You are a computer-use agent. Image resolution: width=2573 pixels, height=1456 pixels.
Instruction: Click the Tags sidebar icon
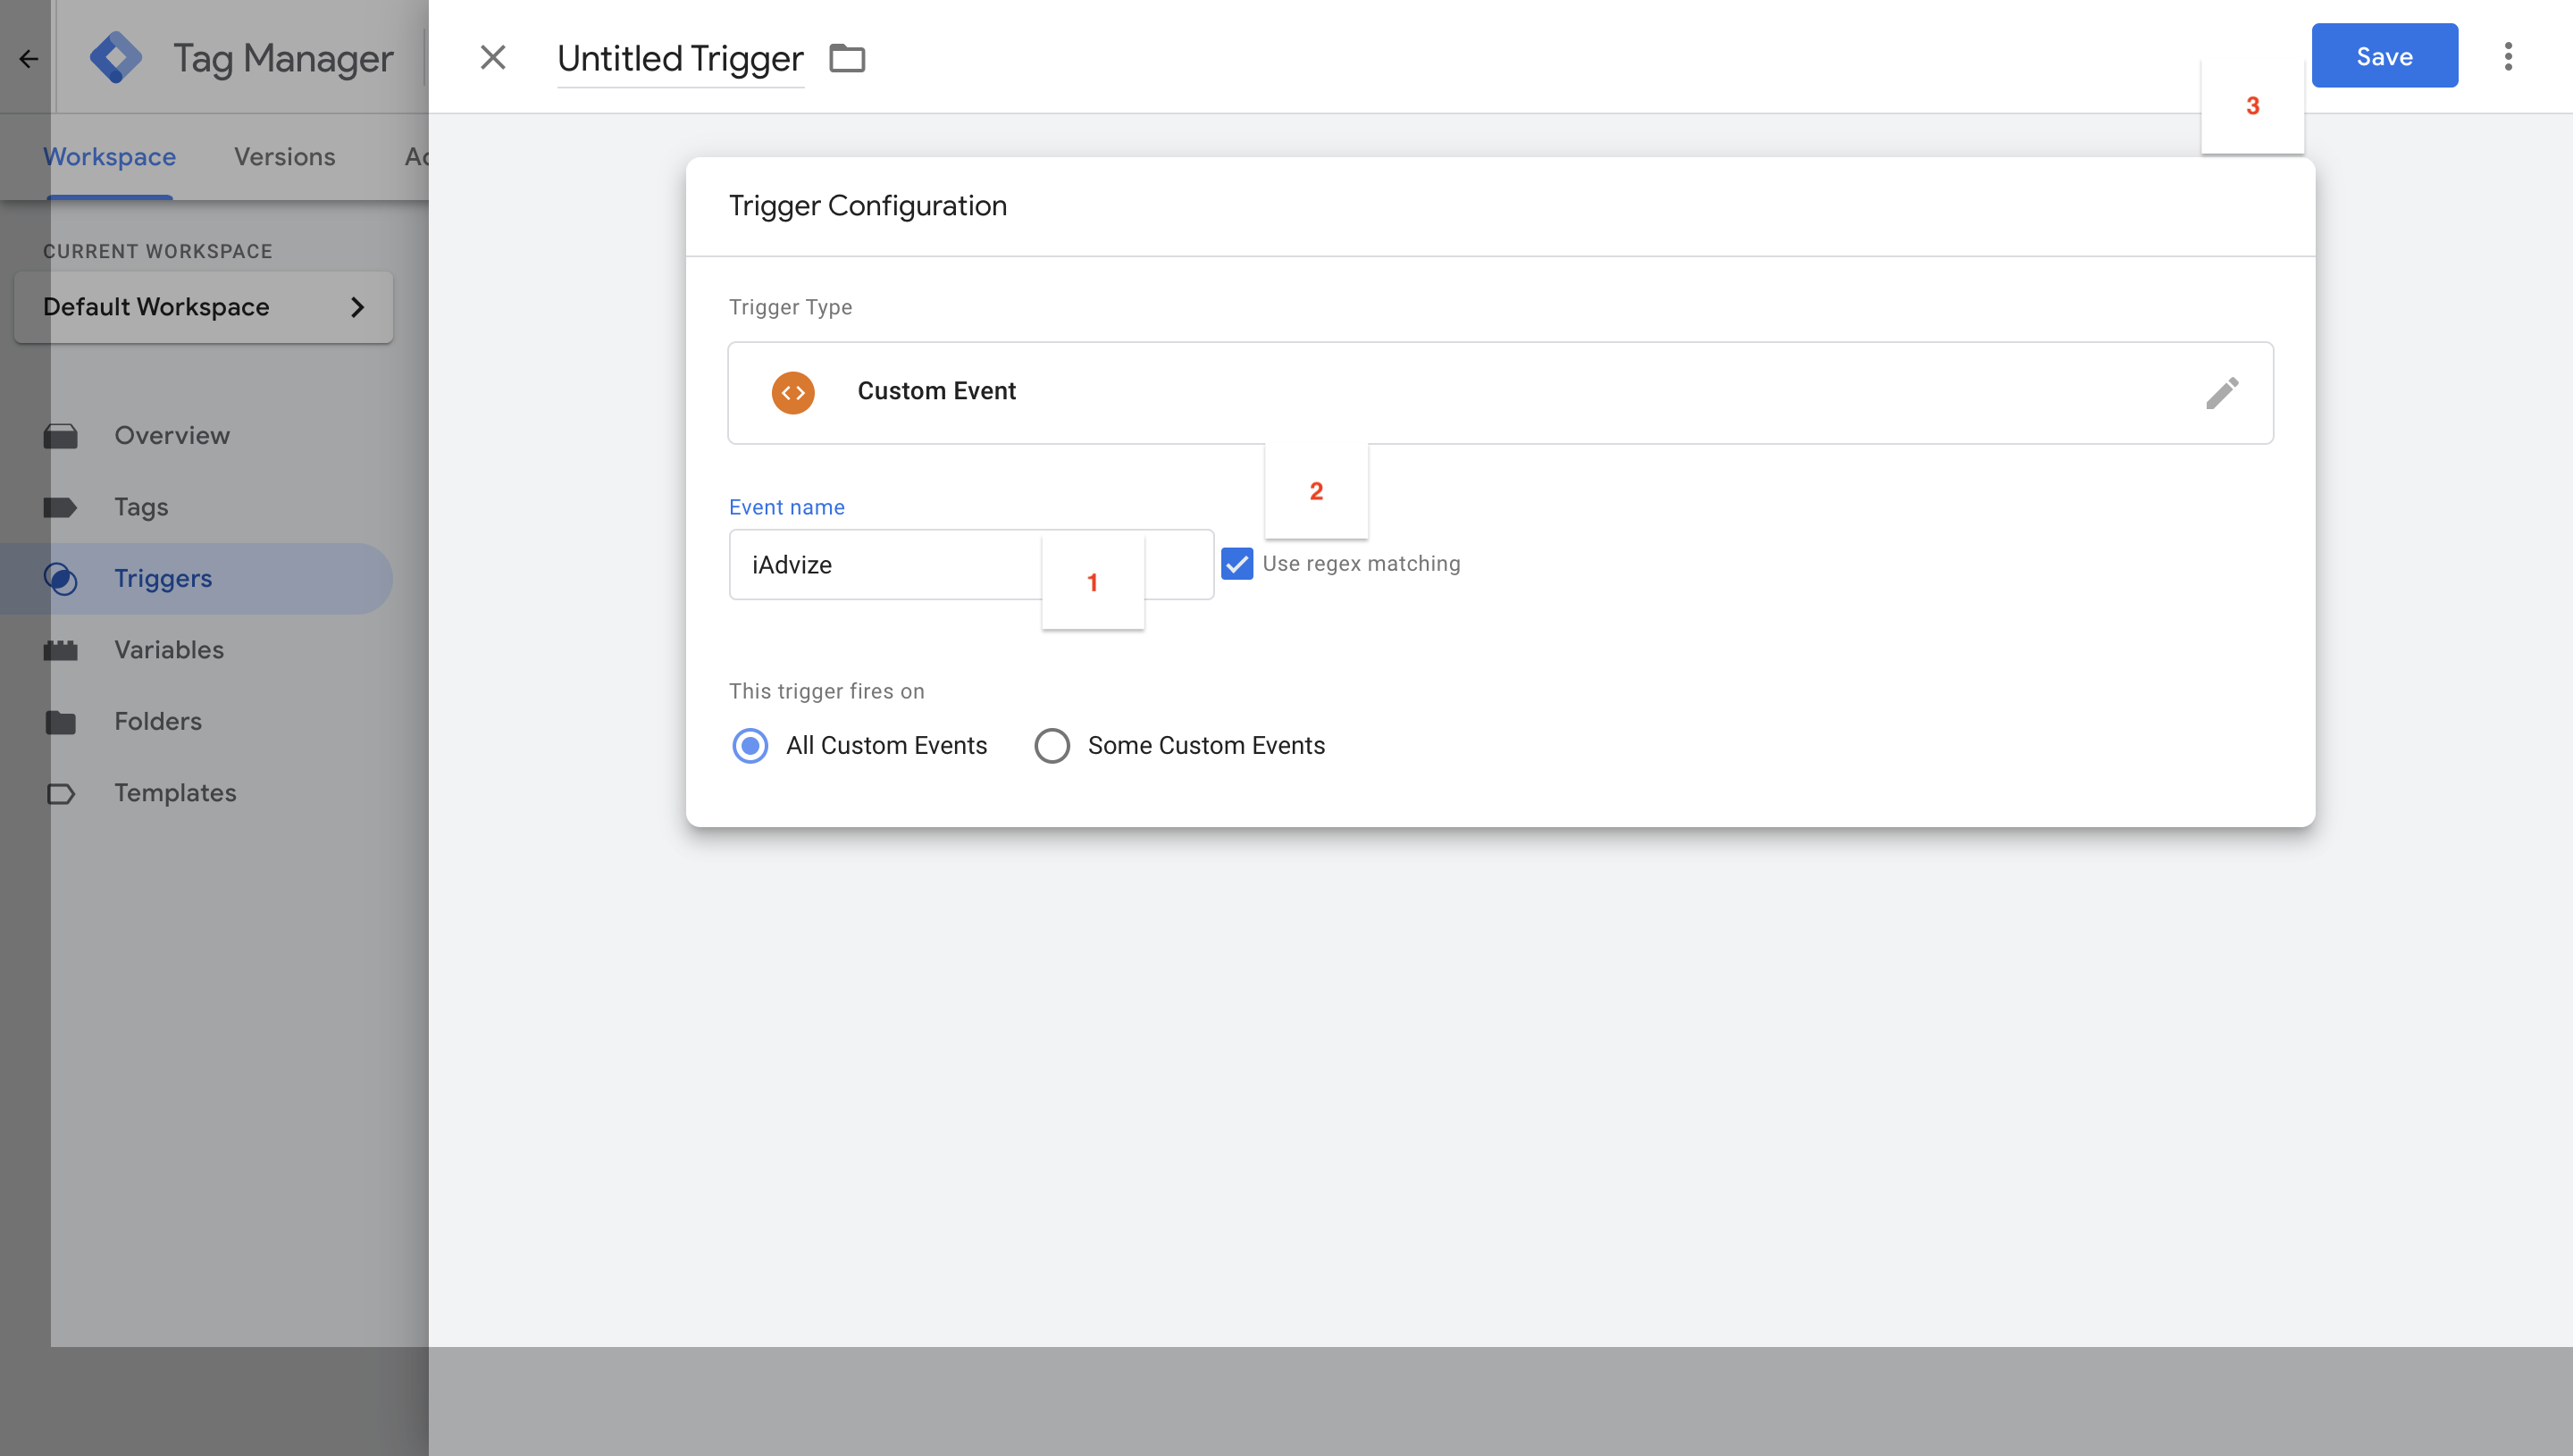pyautogui.click(x=60, y=507)
